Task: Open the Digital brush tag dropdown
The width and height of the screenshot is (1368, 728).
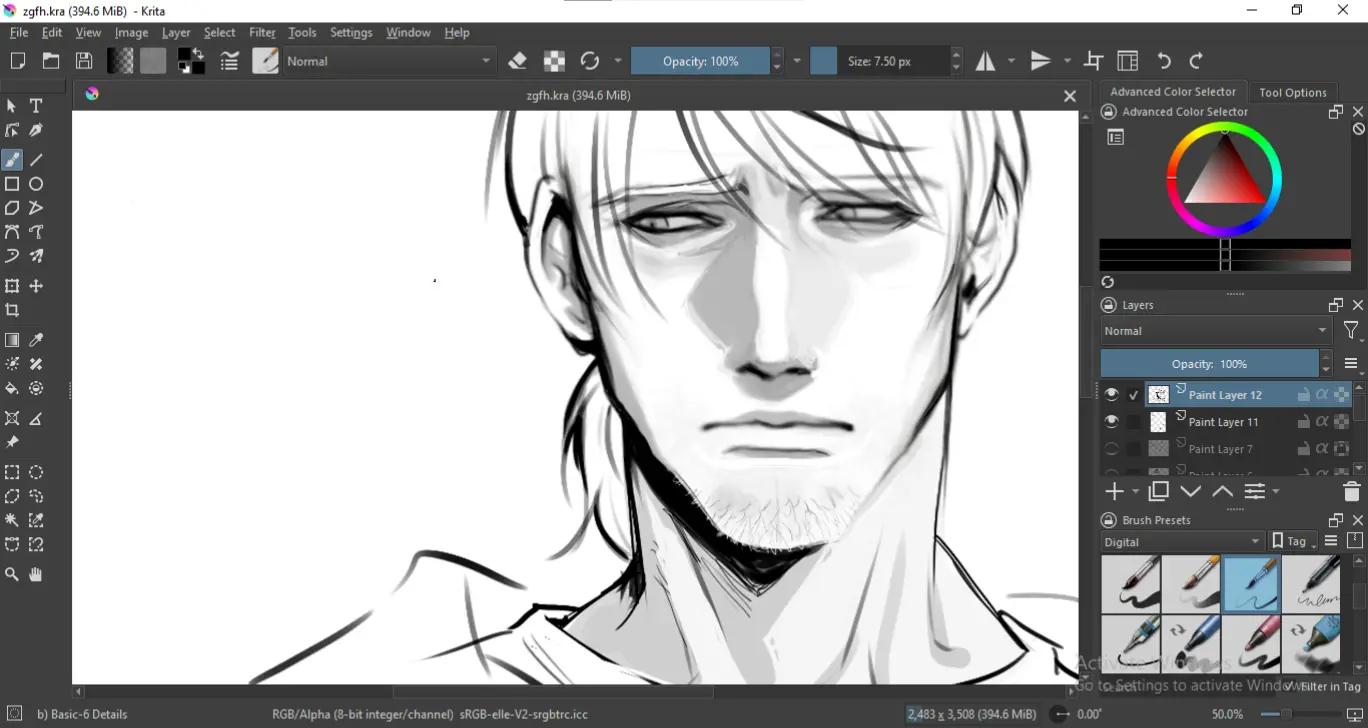Action: tap(1183, 542)
